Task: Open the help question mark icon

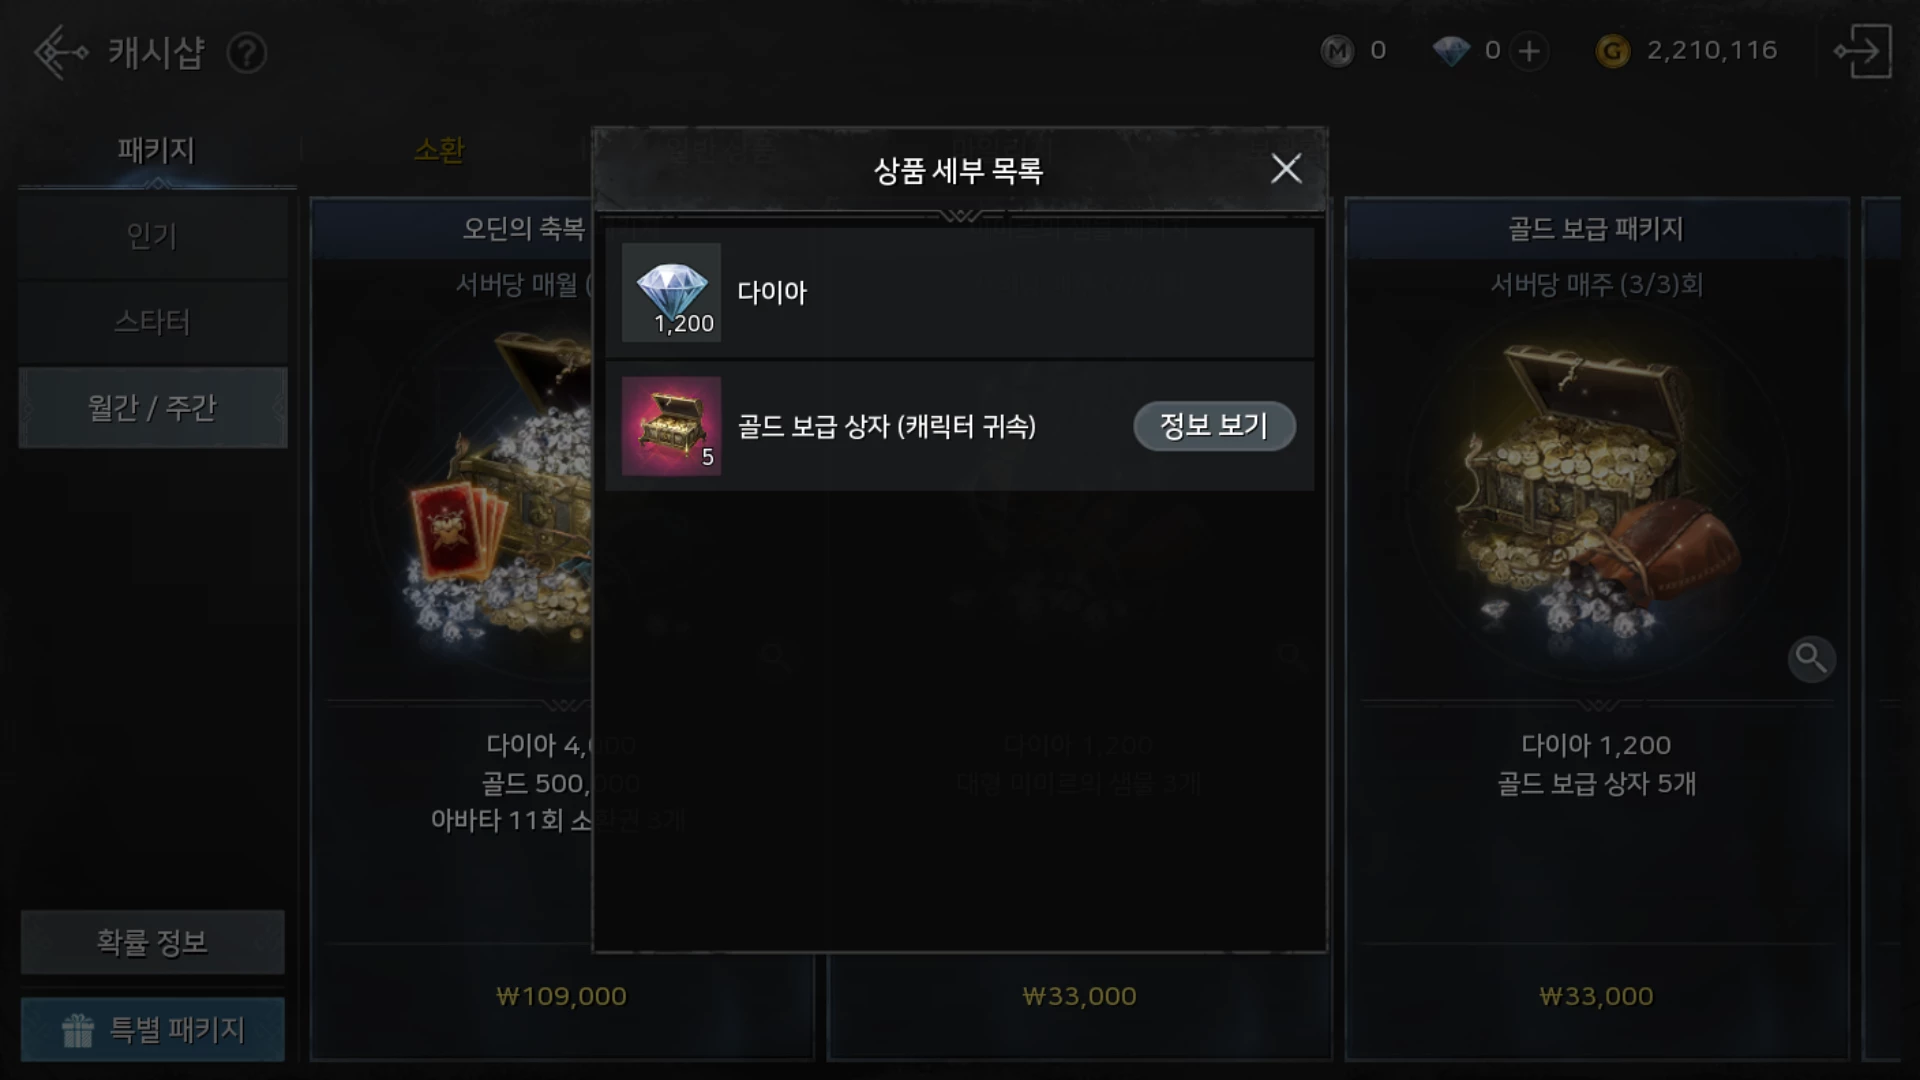Action: tap(246, 53)
